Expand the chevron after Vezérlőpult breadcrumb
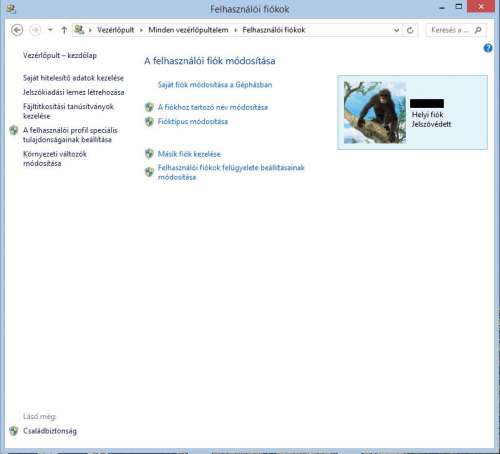The image size is (500, 454). [141, 30]
